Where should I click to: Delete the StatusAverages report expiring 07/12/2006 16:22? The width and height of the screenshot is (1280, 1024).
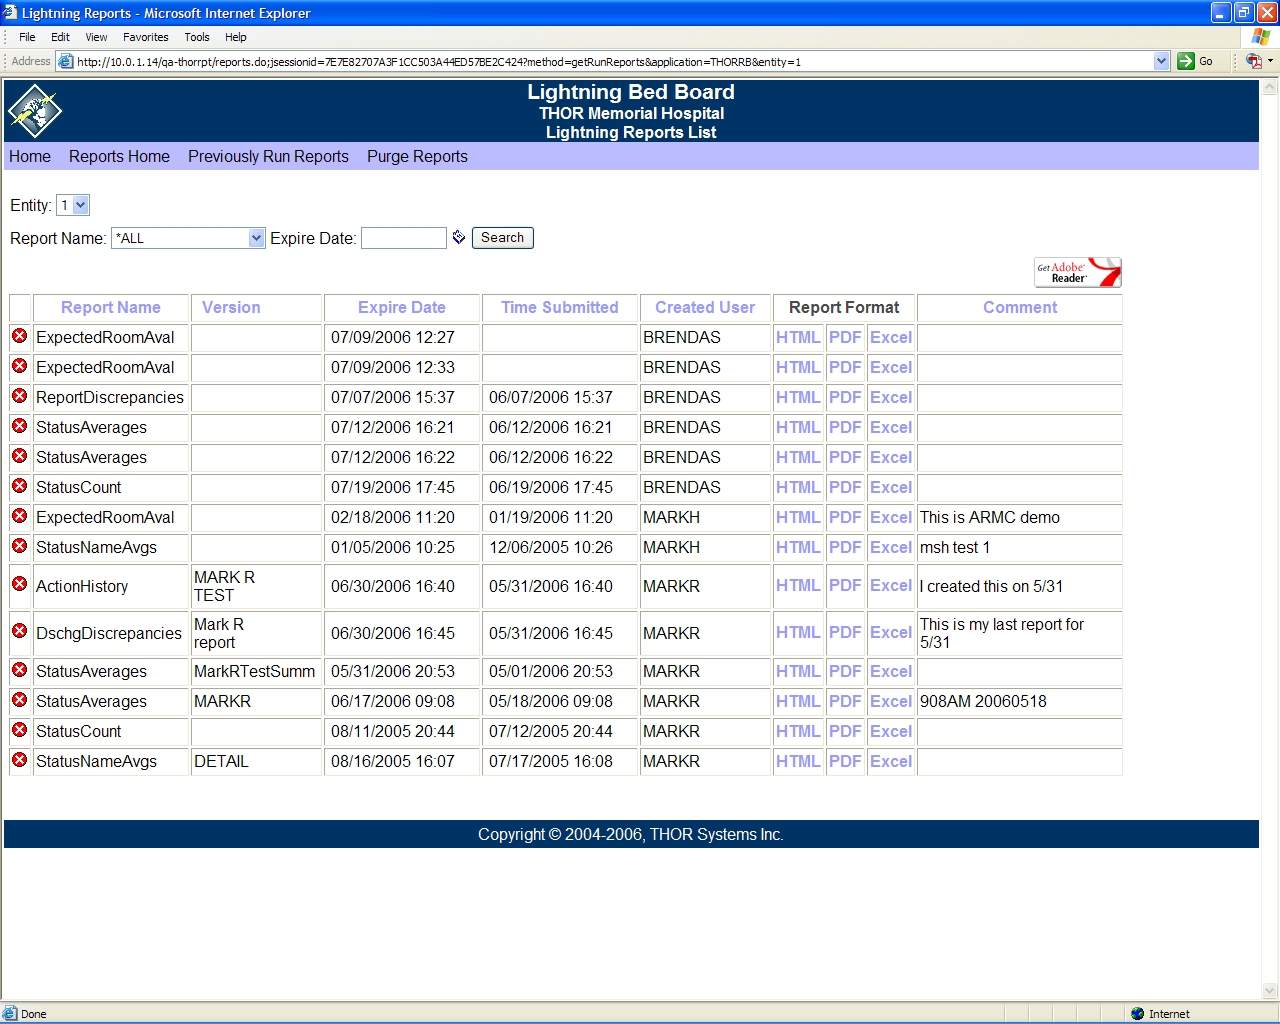[x=19, y=456]
